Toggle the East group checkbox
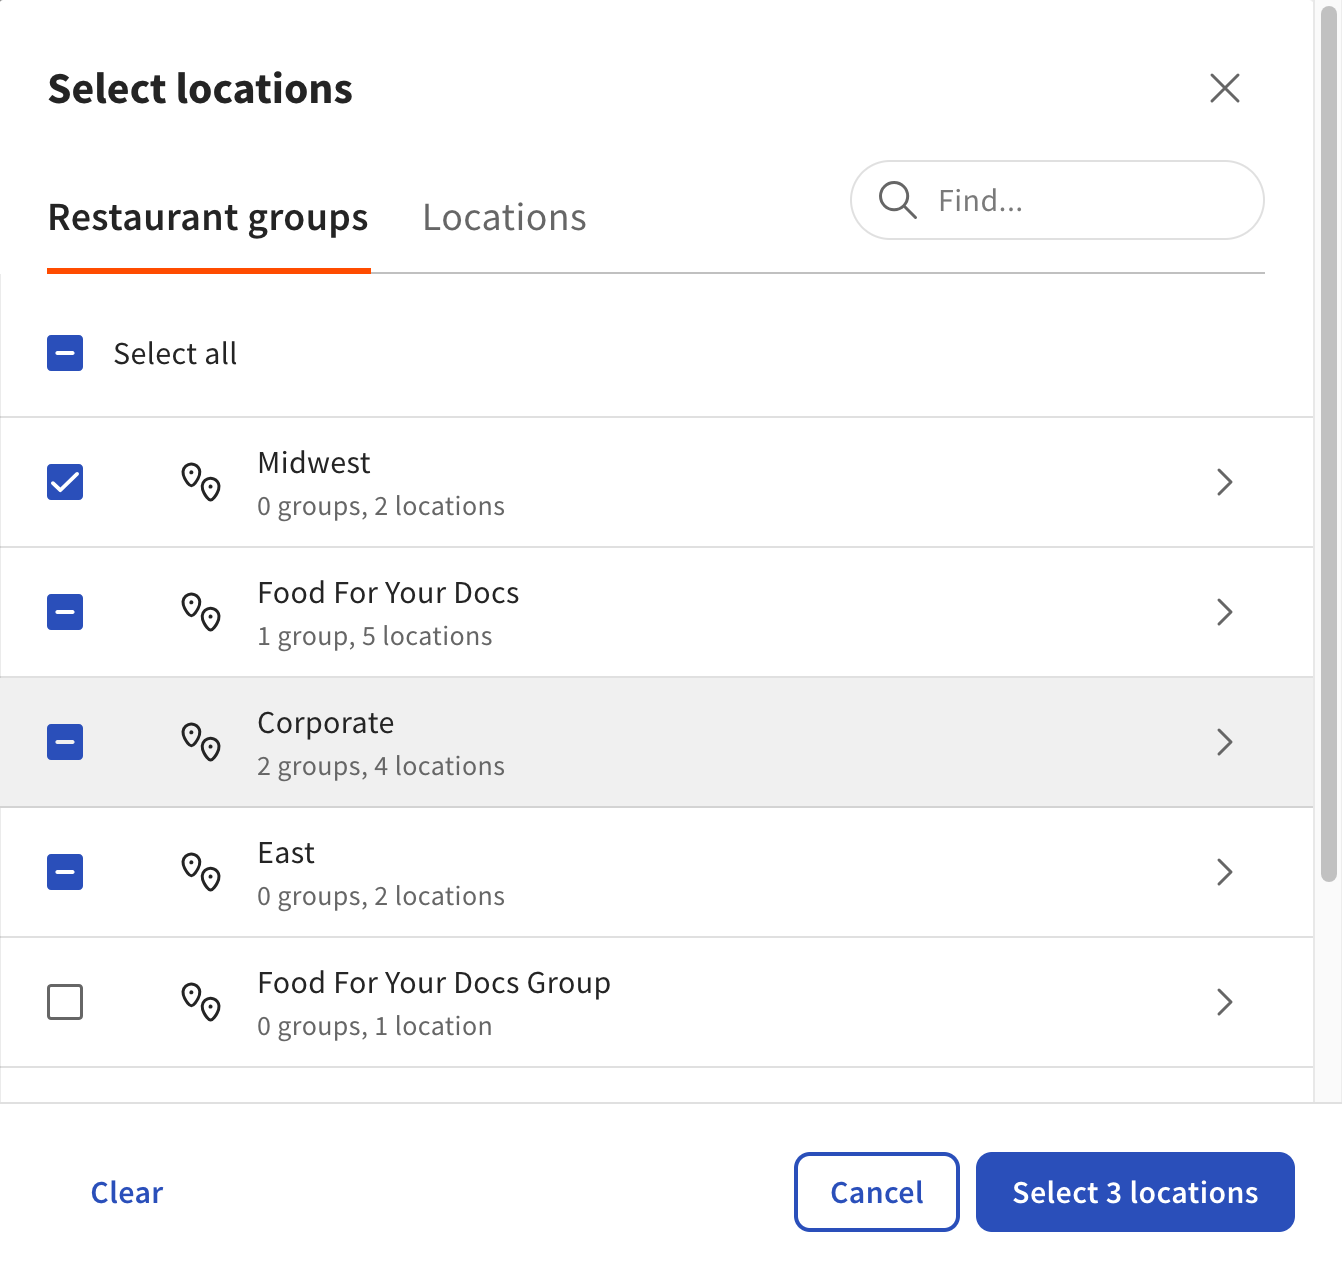The height and width of the screenshot is (1280, 1342). coord(65,872)
